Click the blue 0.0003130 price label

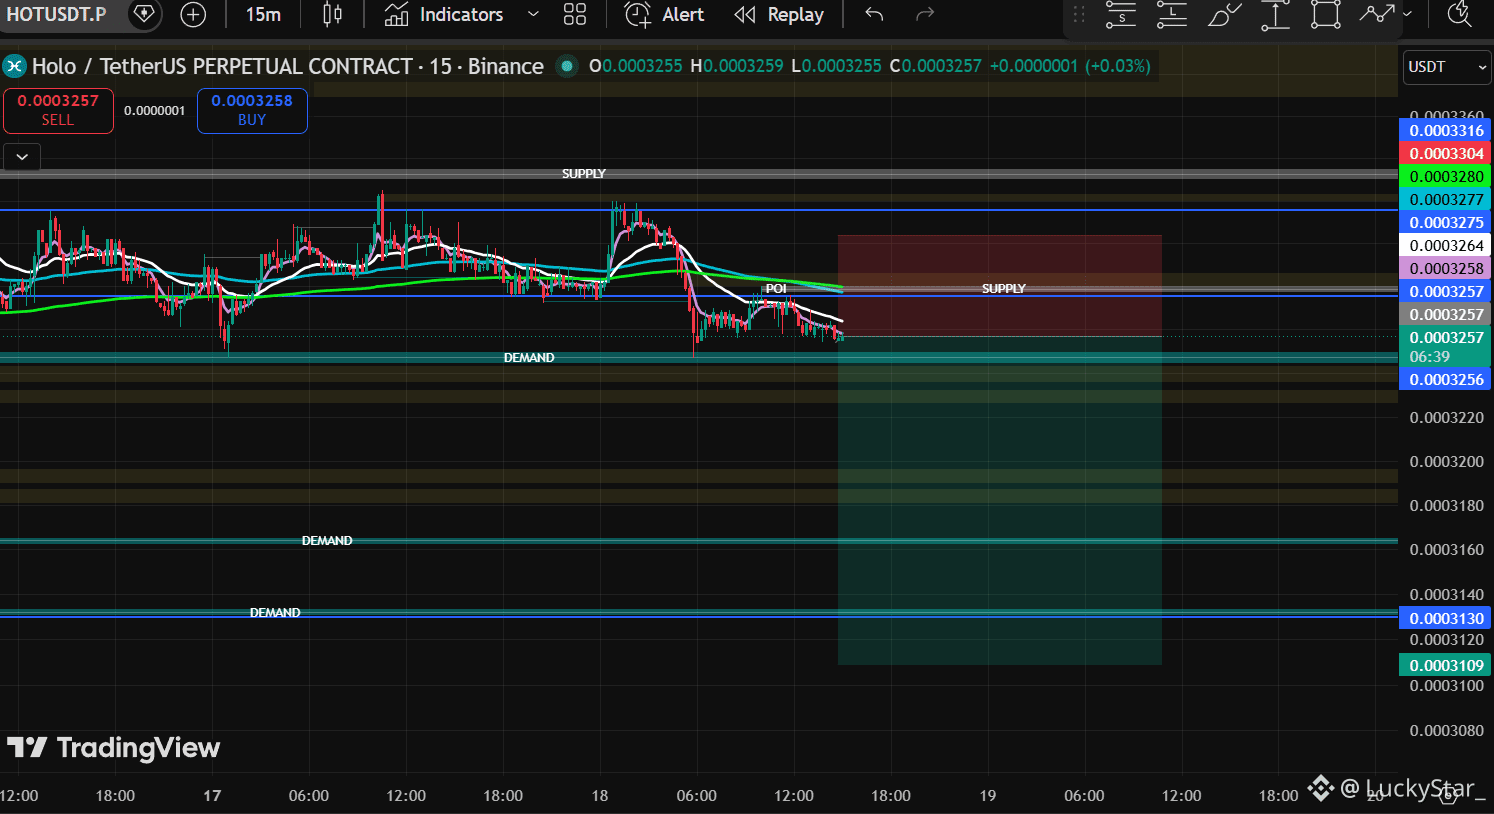click(x=1445, y=619)
